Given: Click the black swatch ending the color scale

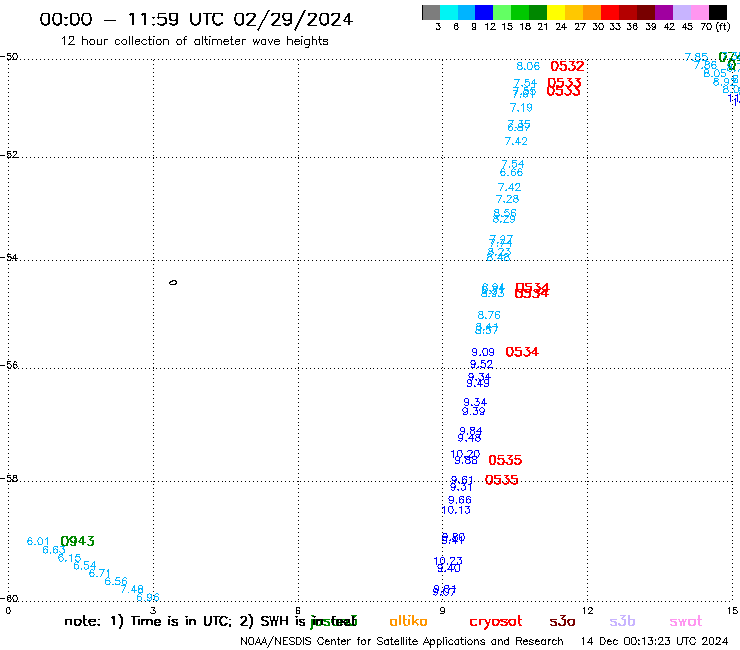Looking at the screenshot, I should coord(718,12).
